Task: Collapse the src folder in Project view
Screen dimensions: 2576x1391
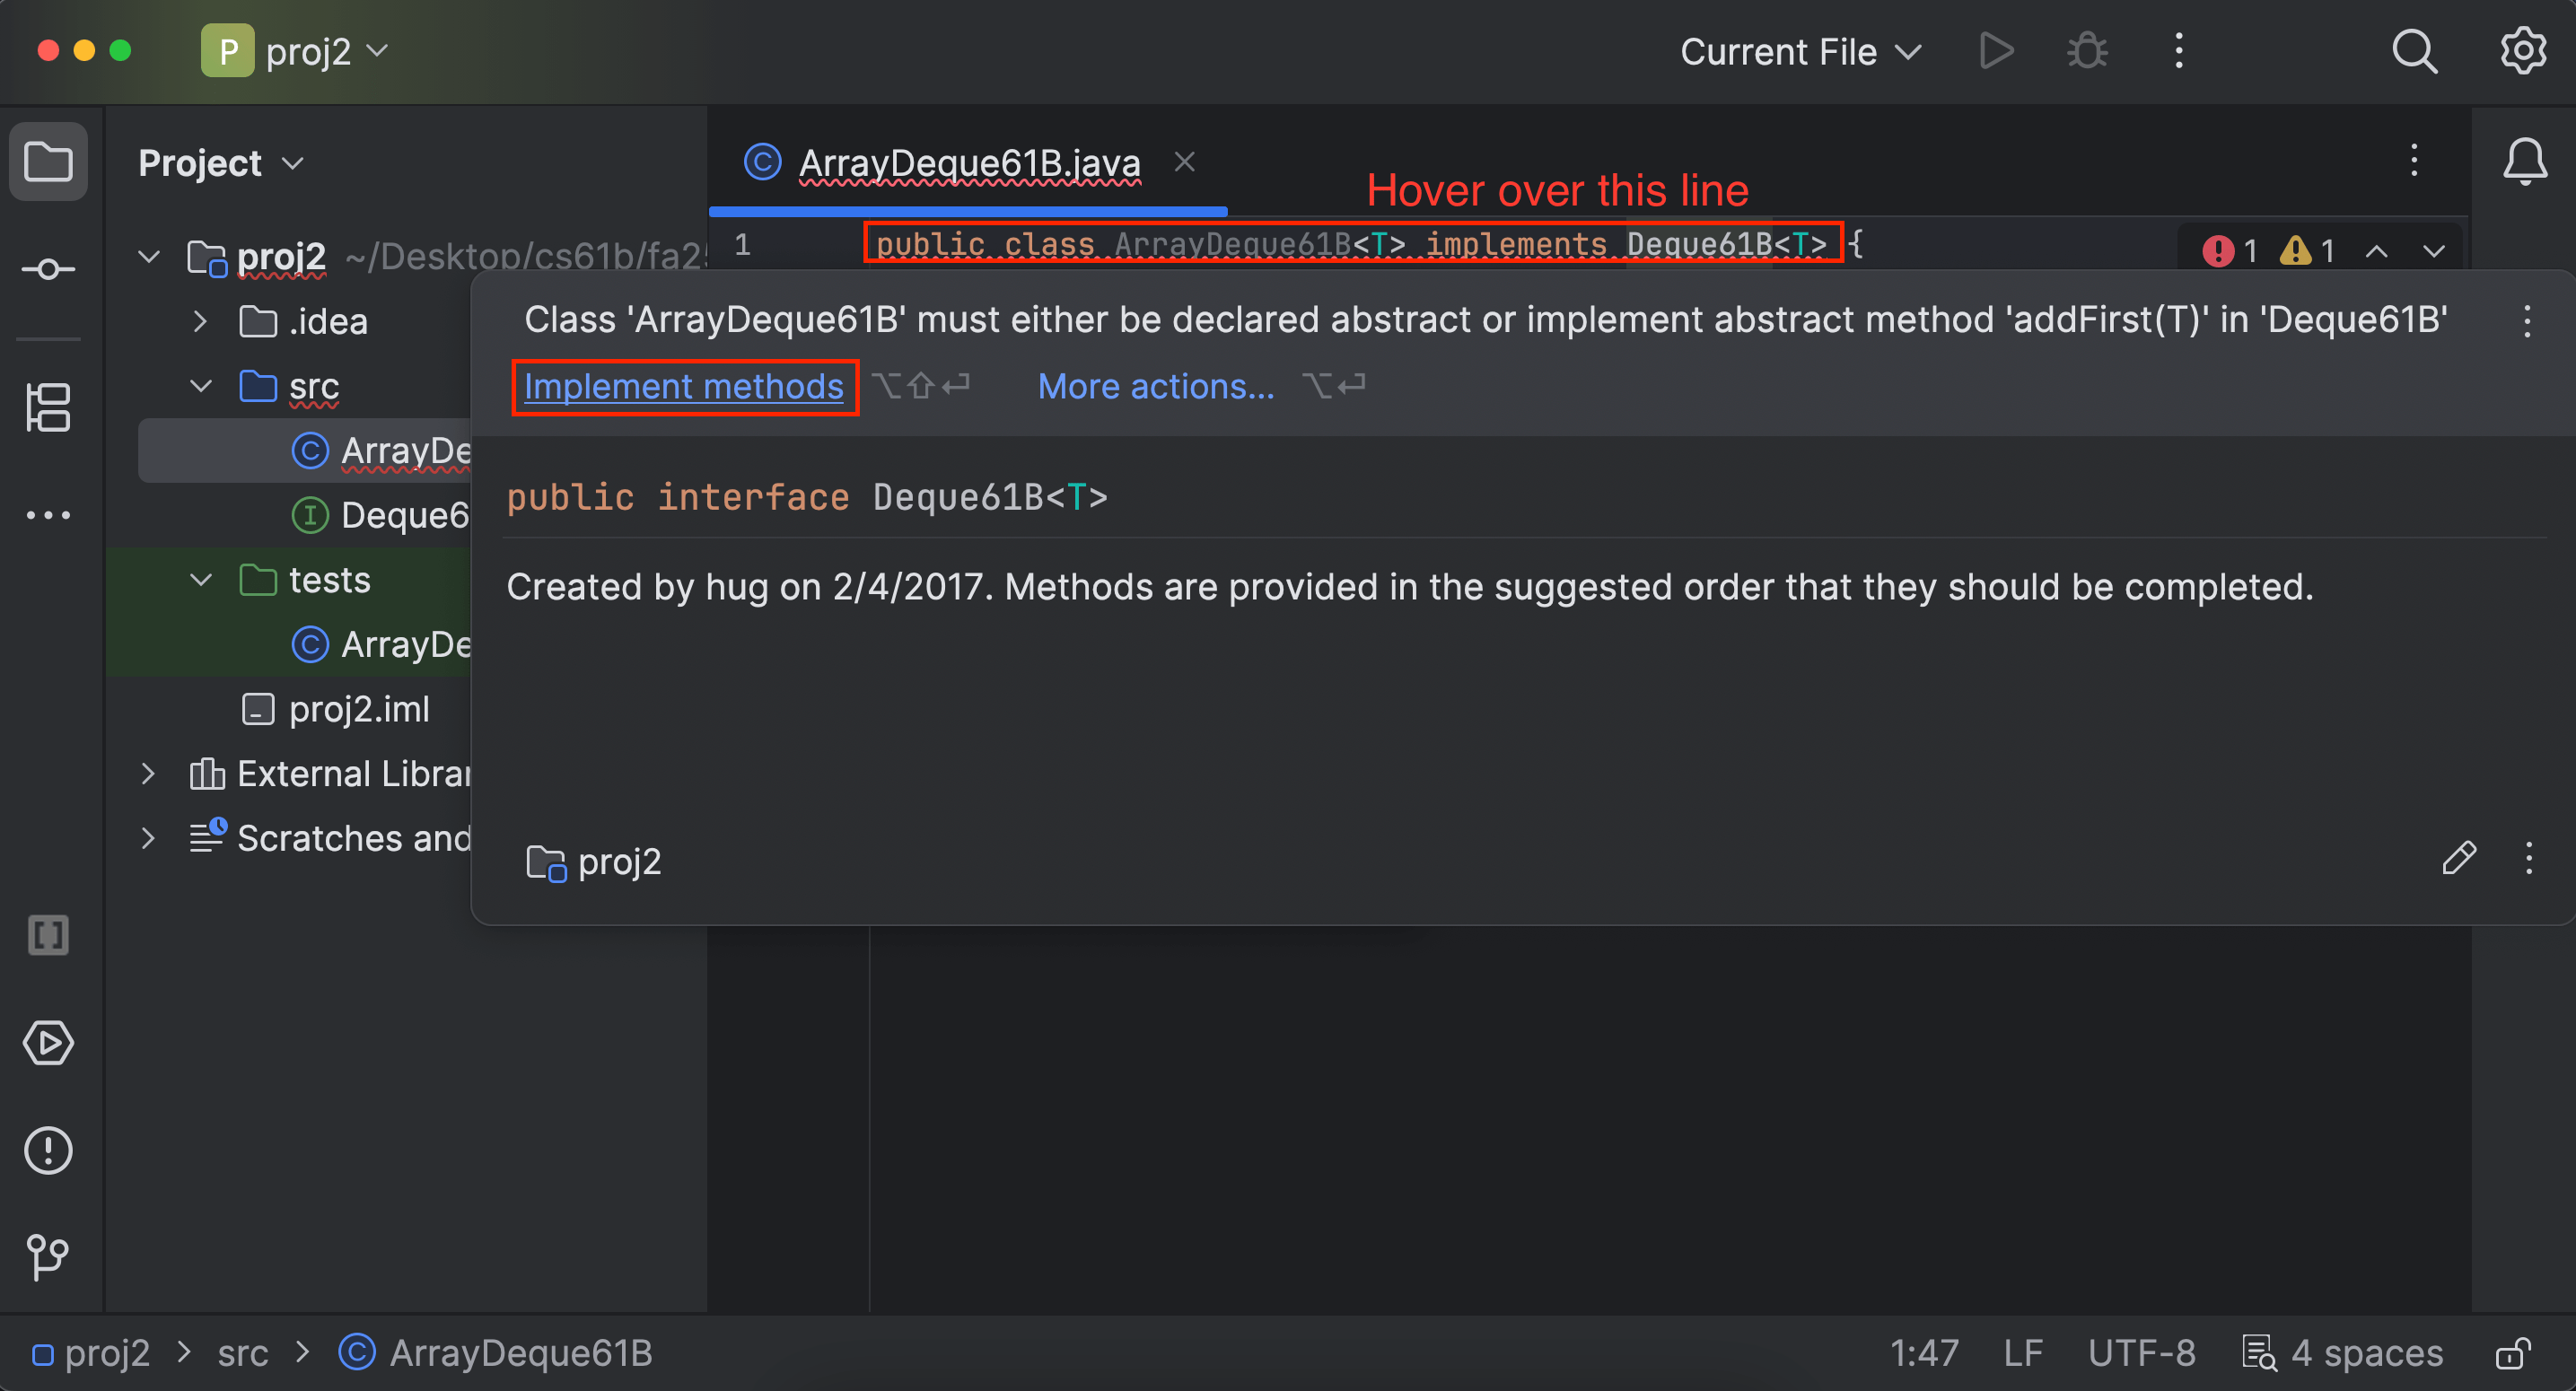Action: pos(200,387)
